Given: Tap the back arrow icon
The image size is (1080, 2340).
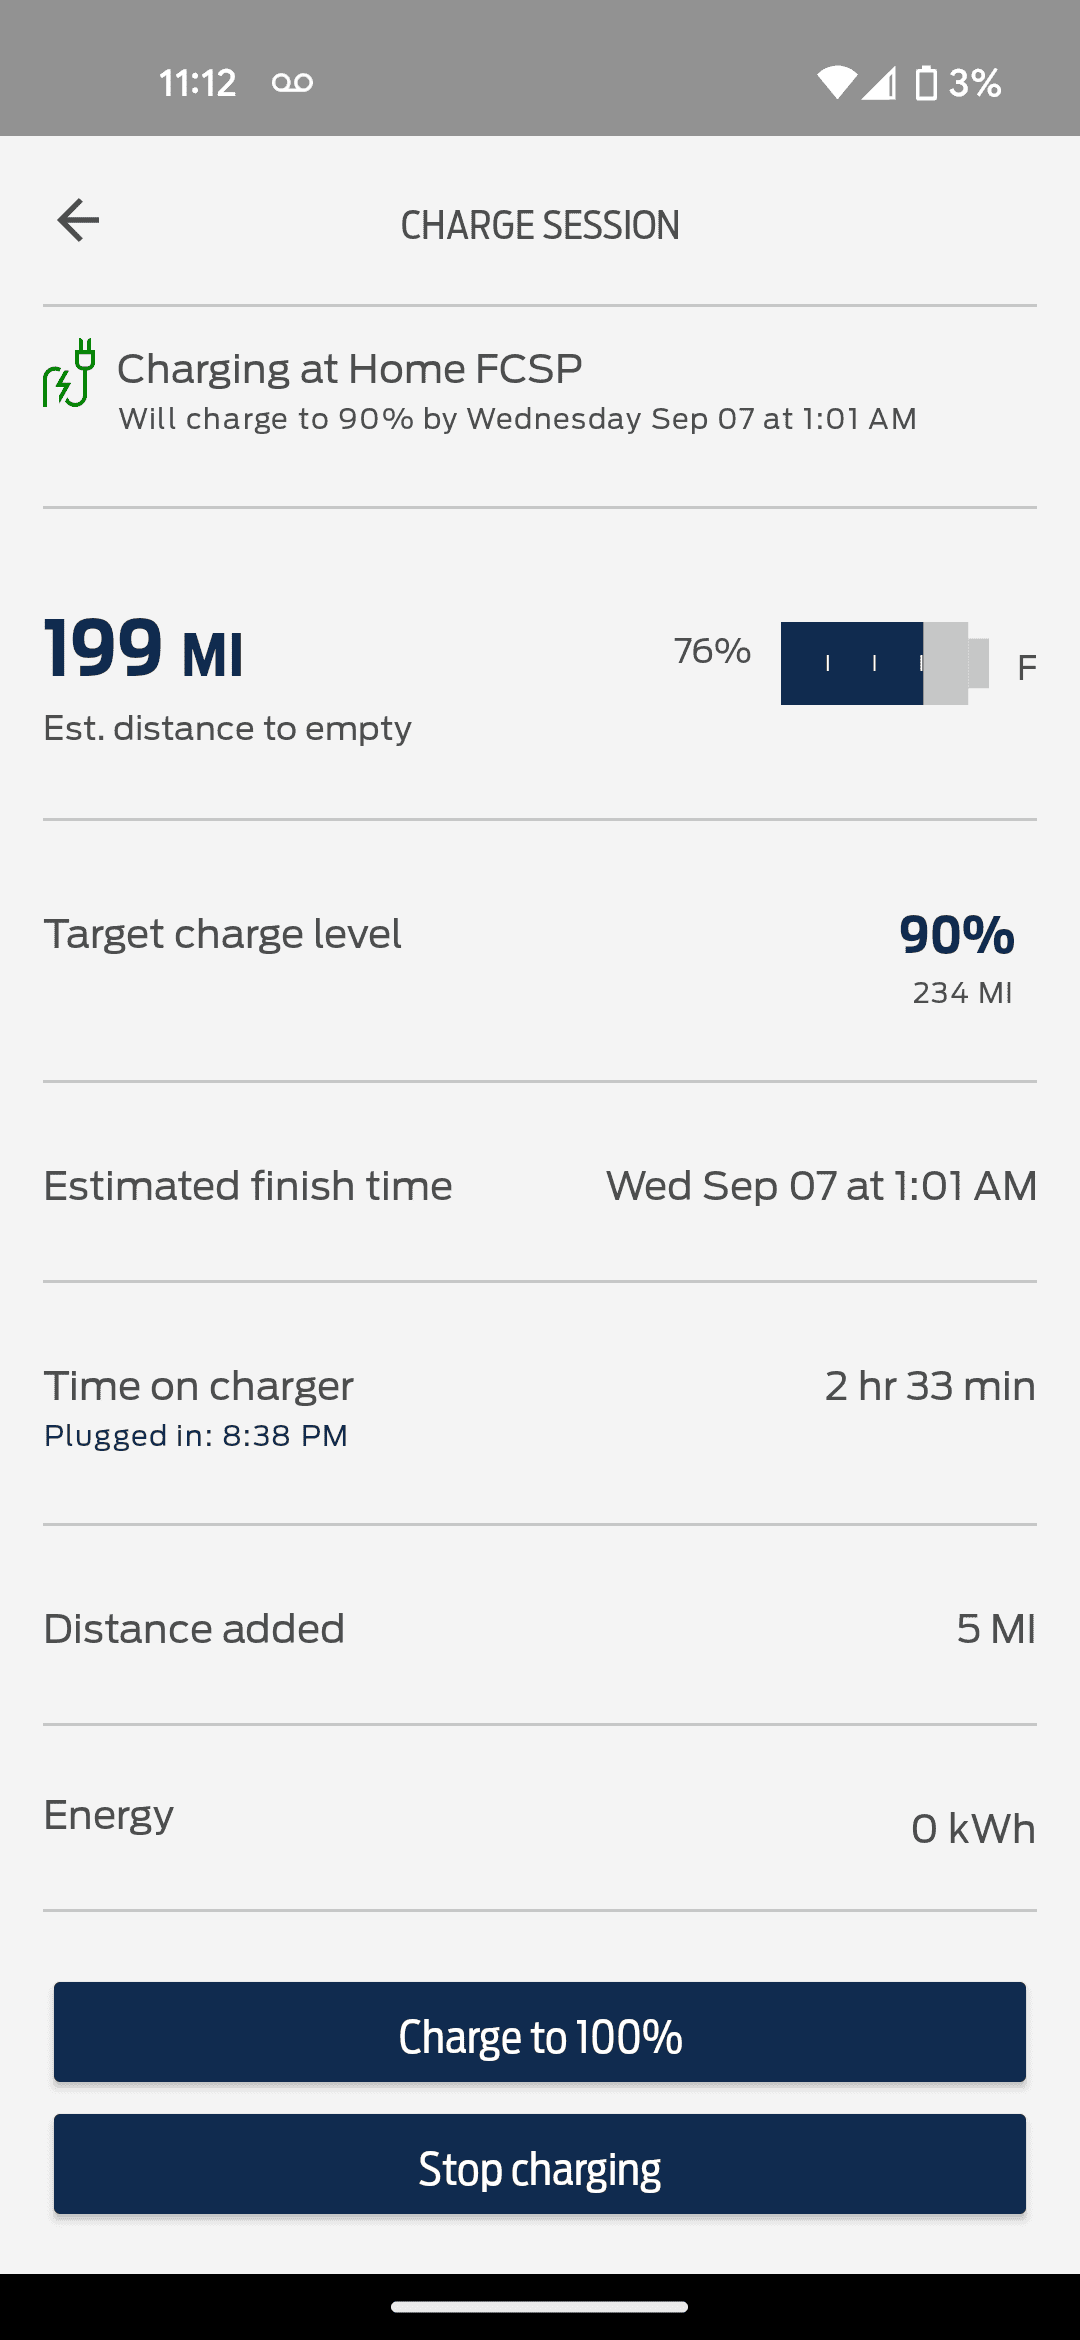Looking at the screenshot, I should 78,221.
